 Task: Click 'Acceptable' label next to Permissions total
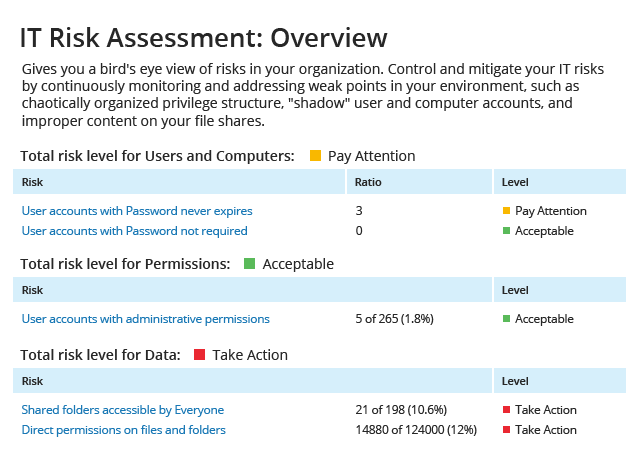tap(298, 264)
